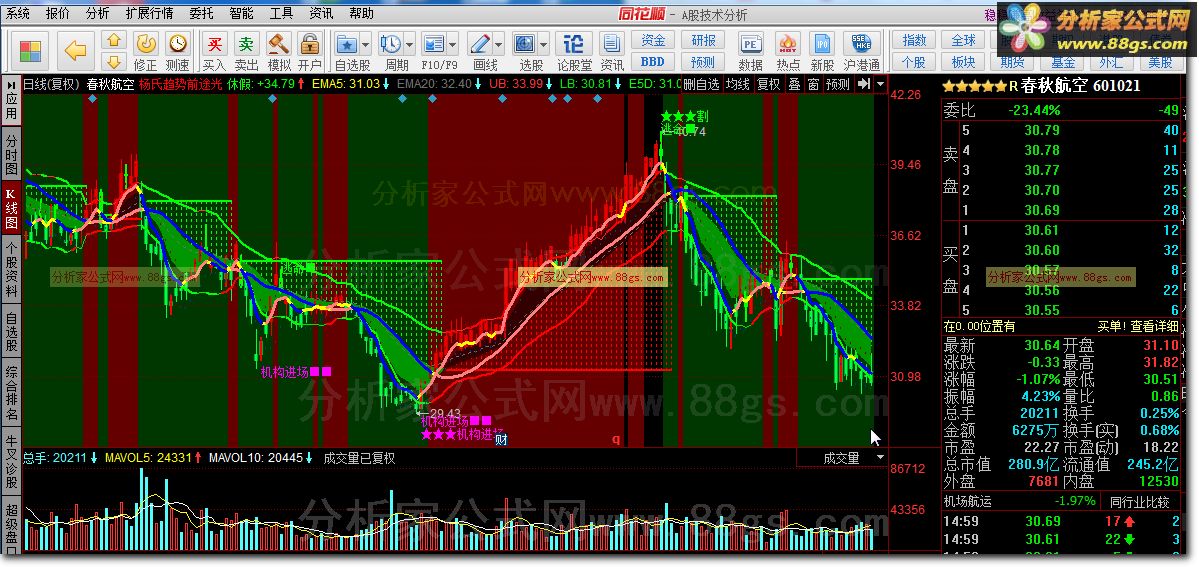The height and width of the screenshot is (567, 1199).
Task: Click the 指数 button
Action: (x=915, y=41)
